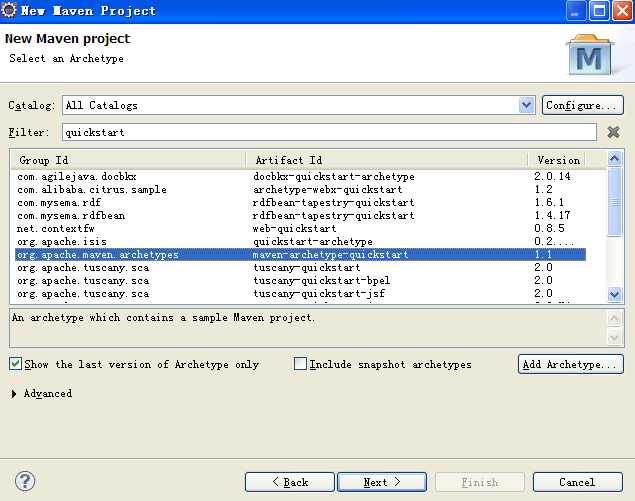The width and height of the screenshot is (635, 501).
Task: Minimize the New Maven Project window
Action: tap(576, 10)
